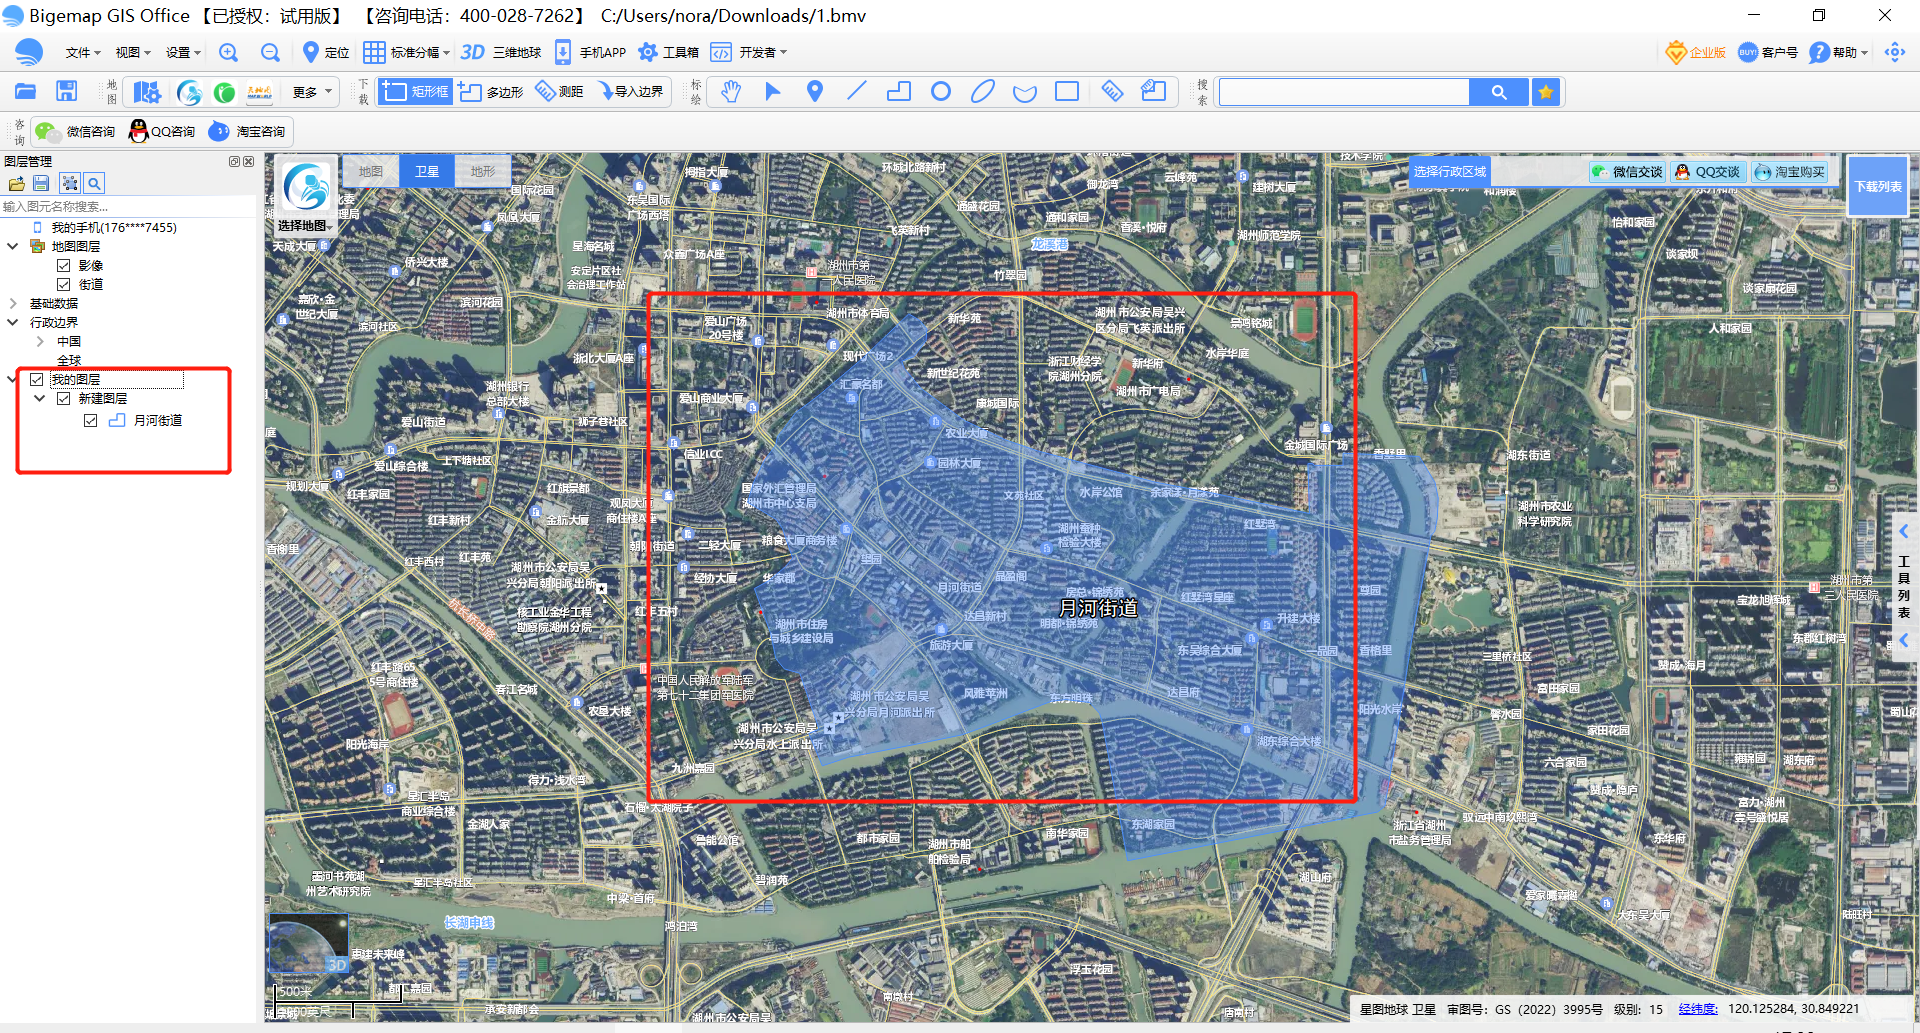1920x1033 pixels.
Task: Click the search input field in toolbar
Action: point(1343,92)
